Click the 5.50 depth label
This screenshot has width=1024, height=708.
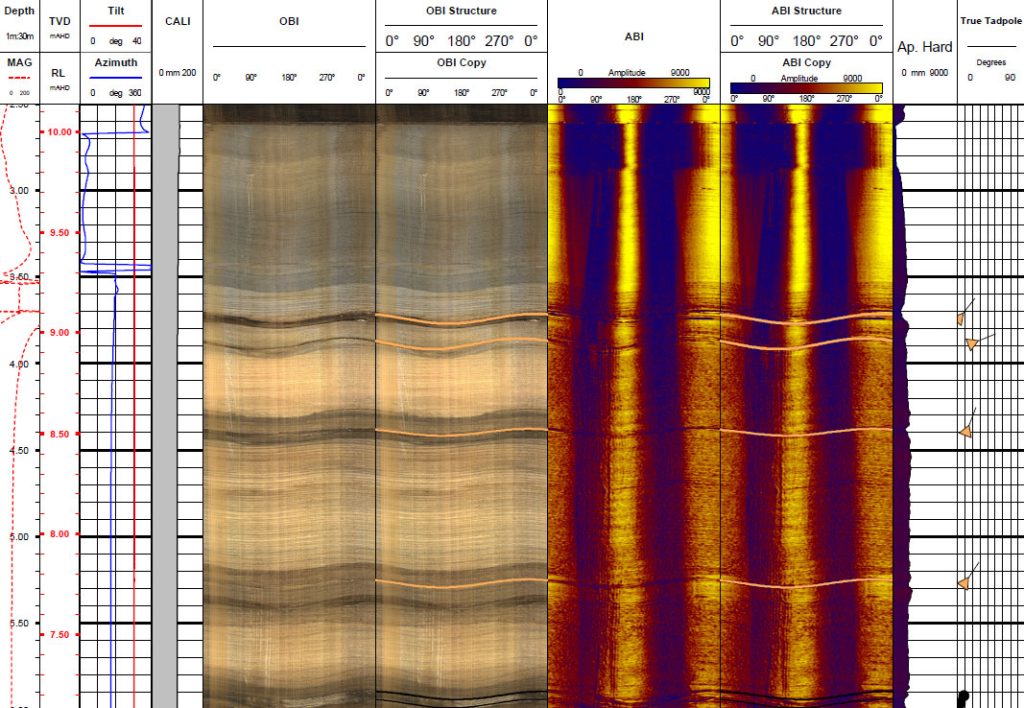pos(19,623)
